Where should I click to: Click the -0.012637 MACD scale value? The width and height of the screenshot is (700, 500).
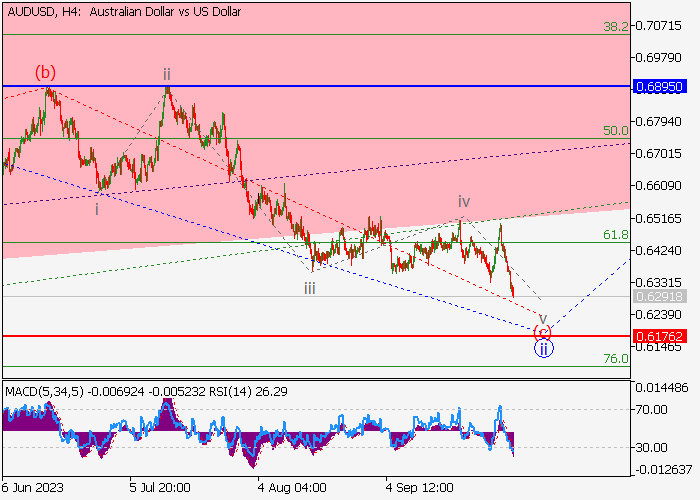tap(663, 470)
